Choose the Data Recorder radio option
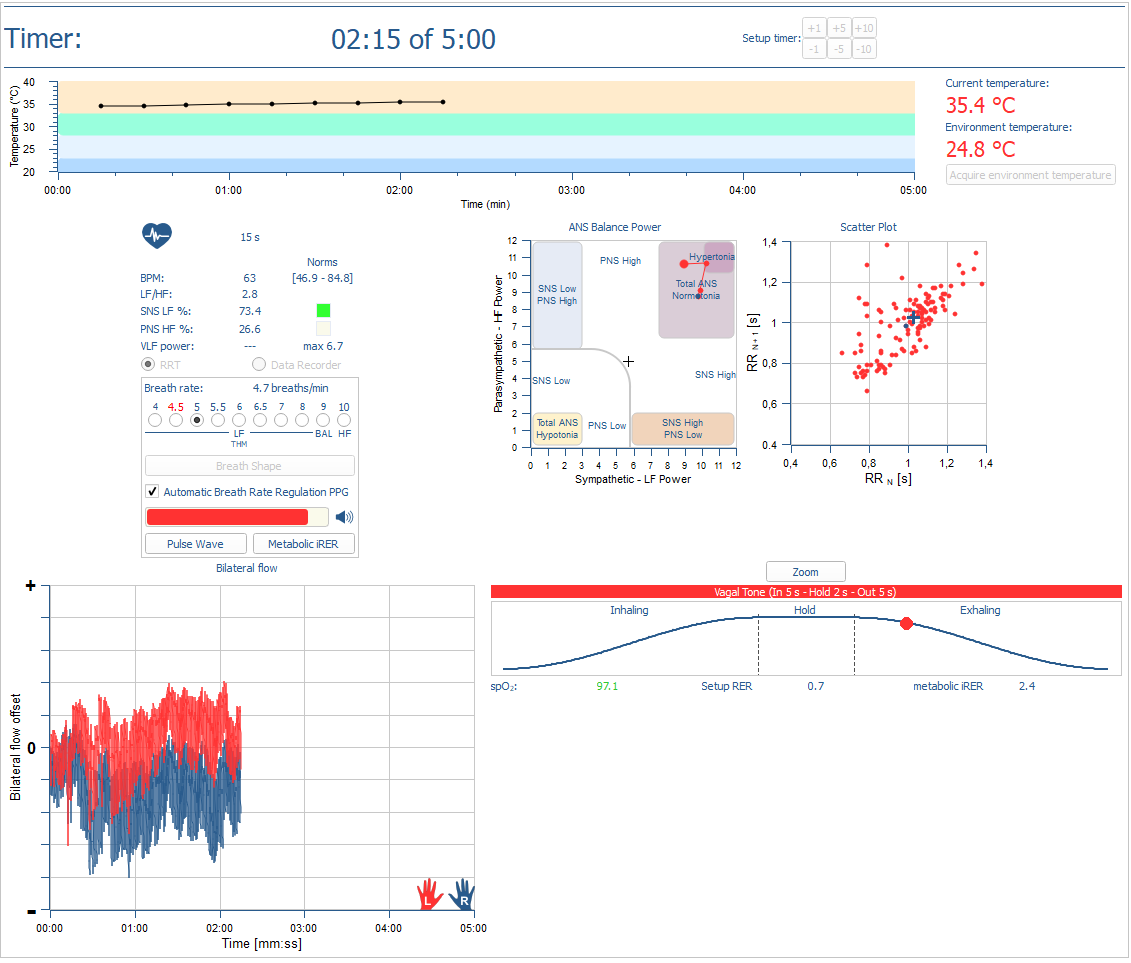 coord(259,365)
